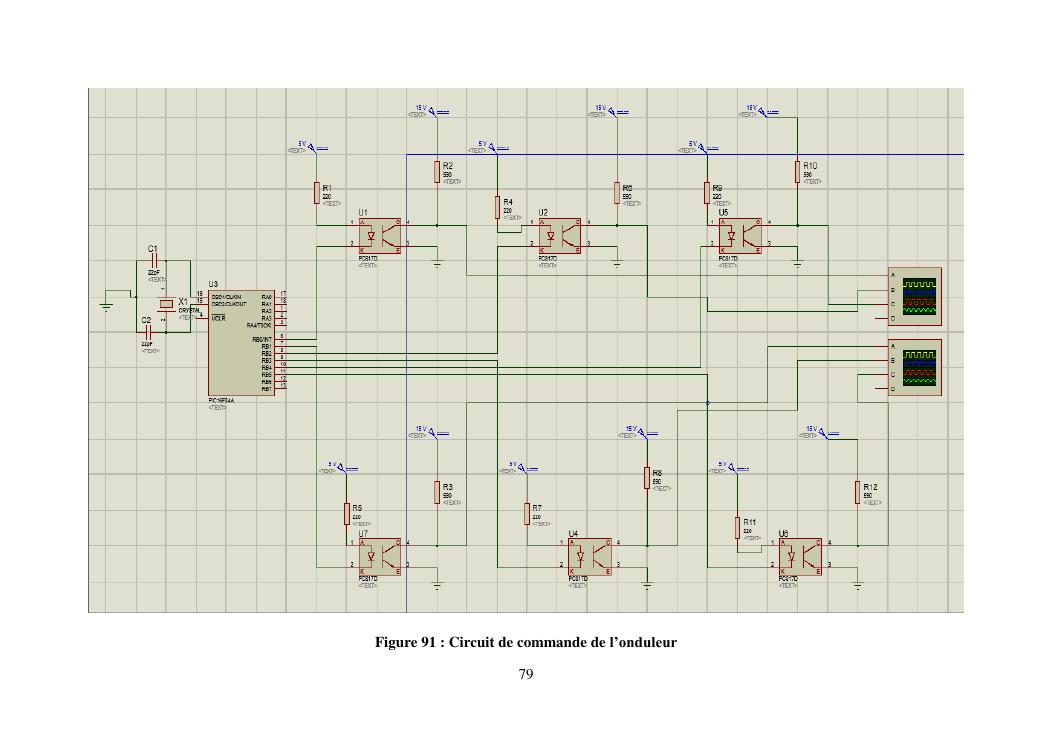Open the upper oscilloscope instrument
Screen dimensions: 1053x745
[x=914, y=296]
